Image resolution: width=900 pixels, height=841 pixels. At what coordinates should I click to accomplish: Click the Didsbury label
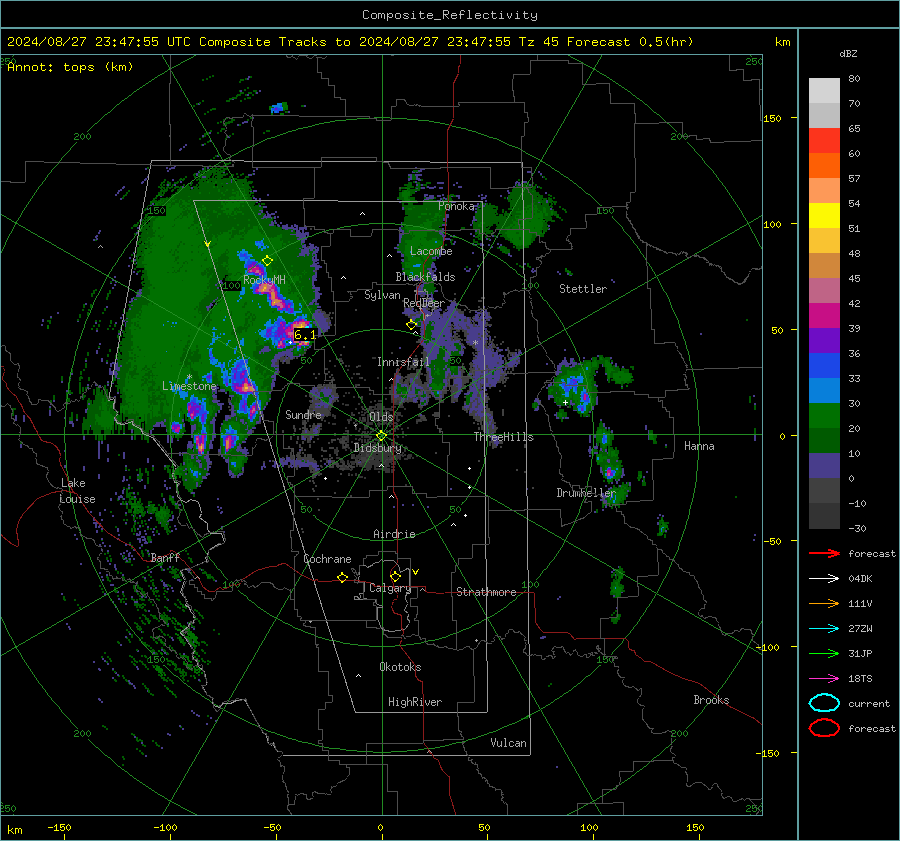[x=377, y=448]
